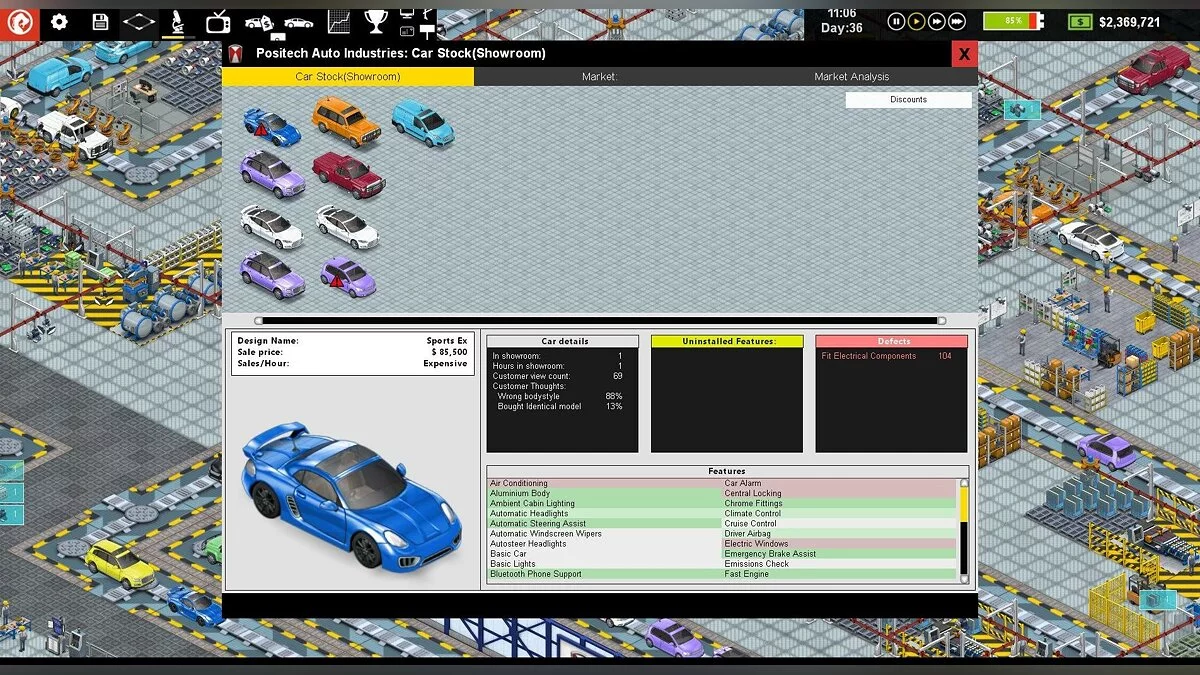This screenshot has height=675, width=1200.
Task: Open research with the microscope icon
Action: click(x=176, y=21)
